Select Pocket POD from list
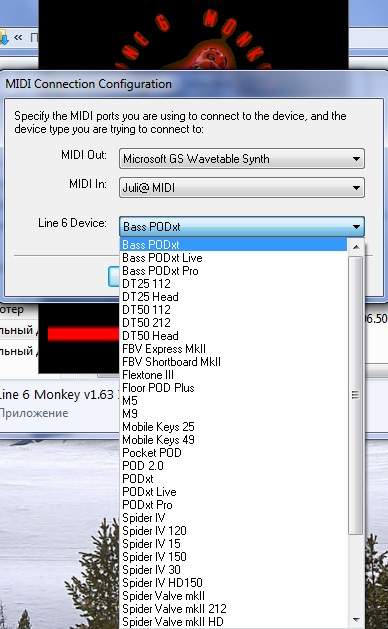 (x=234, y=453)
